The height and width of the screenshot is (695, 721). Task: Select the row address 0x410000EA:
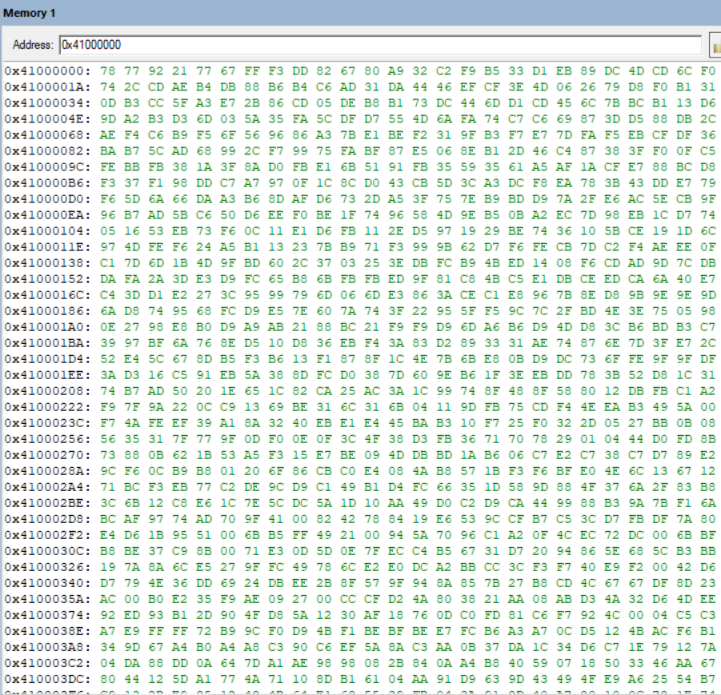click(x=48, y=215)
